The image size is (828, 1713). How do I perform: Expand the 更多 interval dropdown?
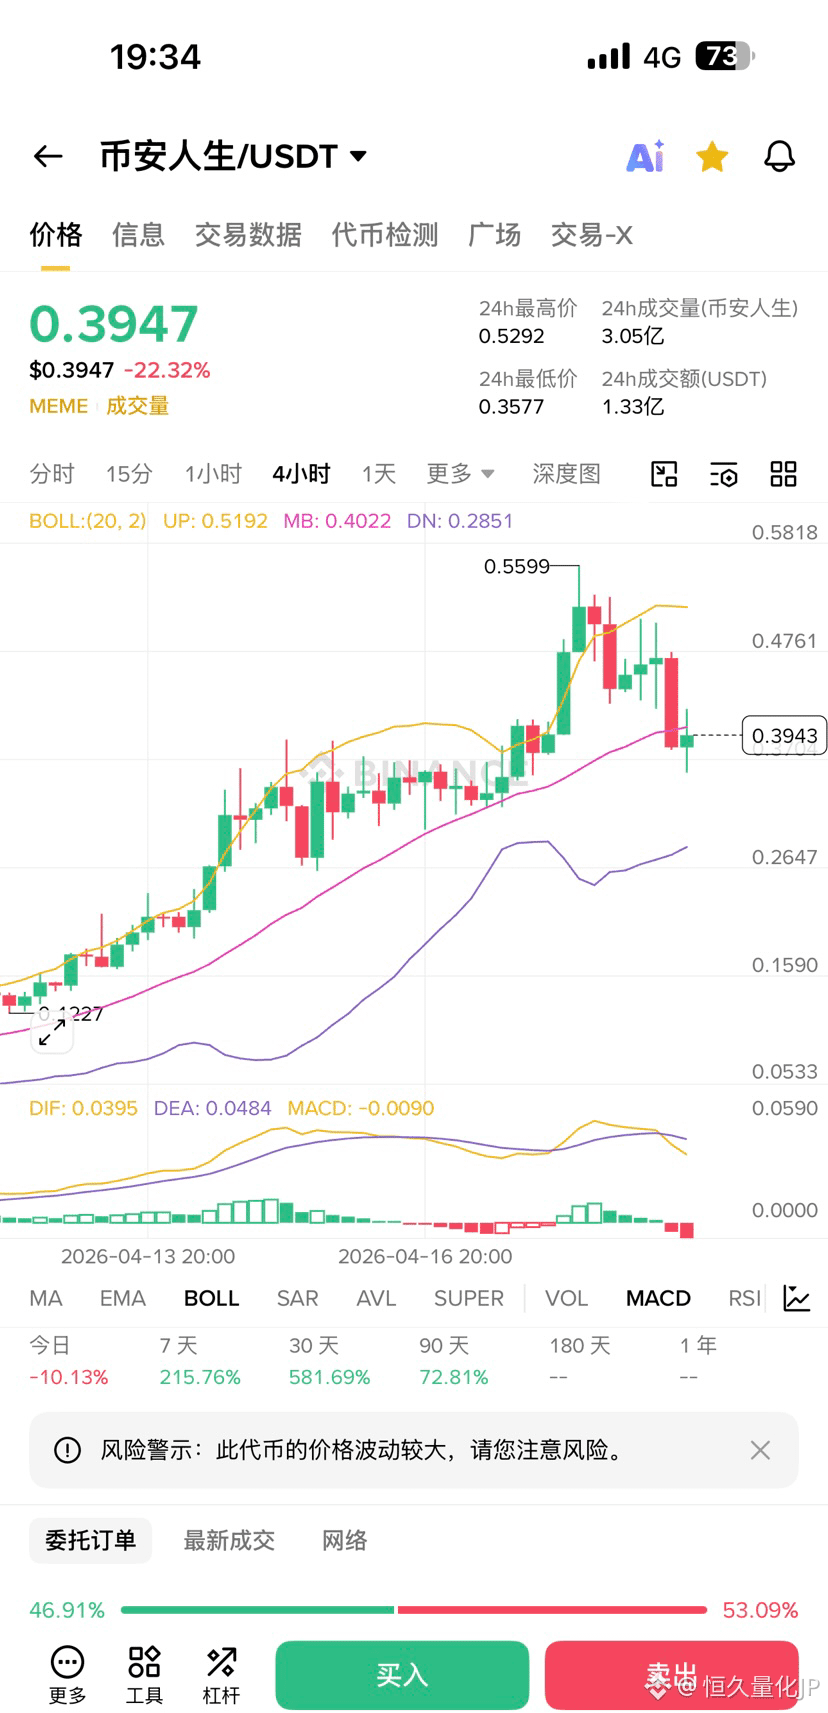460,474
